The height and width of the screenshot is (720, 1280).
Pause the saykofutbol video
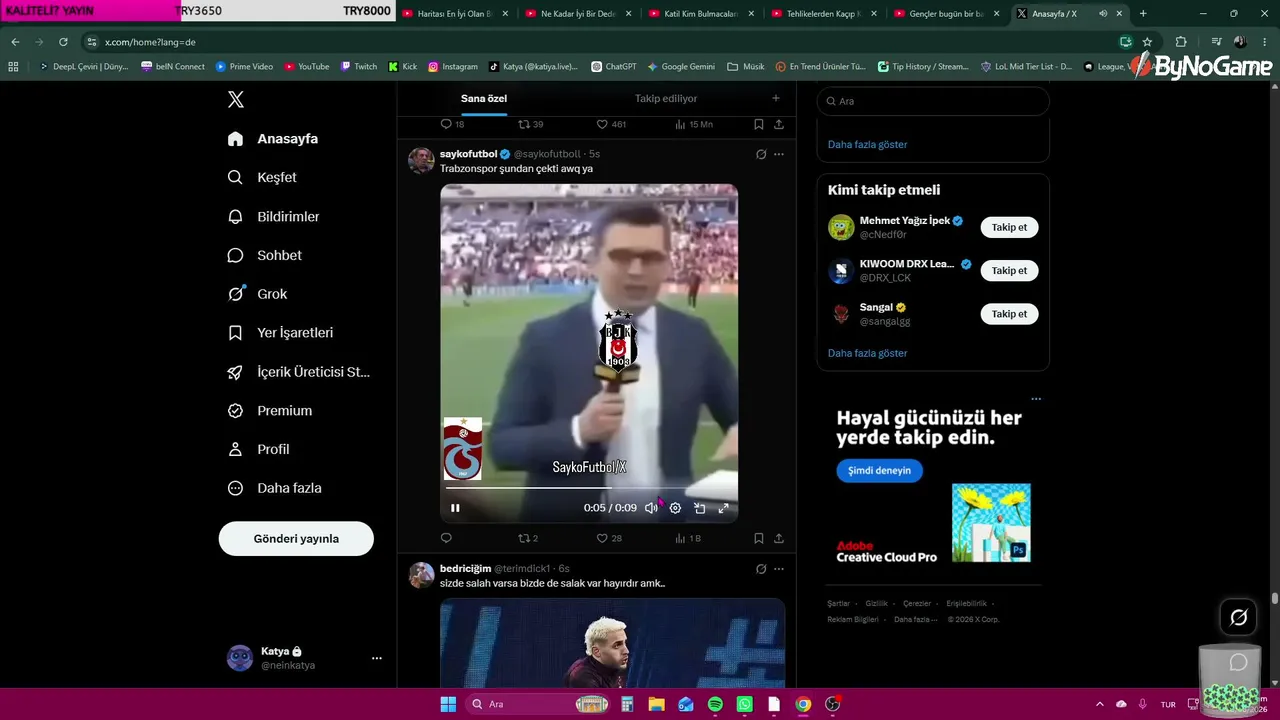(x=455, y=508)
